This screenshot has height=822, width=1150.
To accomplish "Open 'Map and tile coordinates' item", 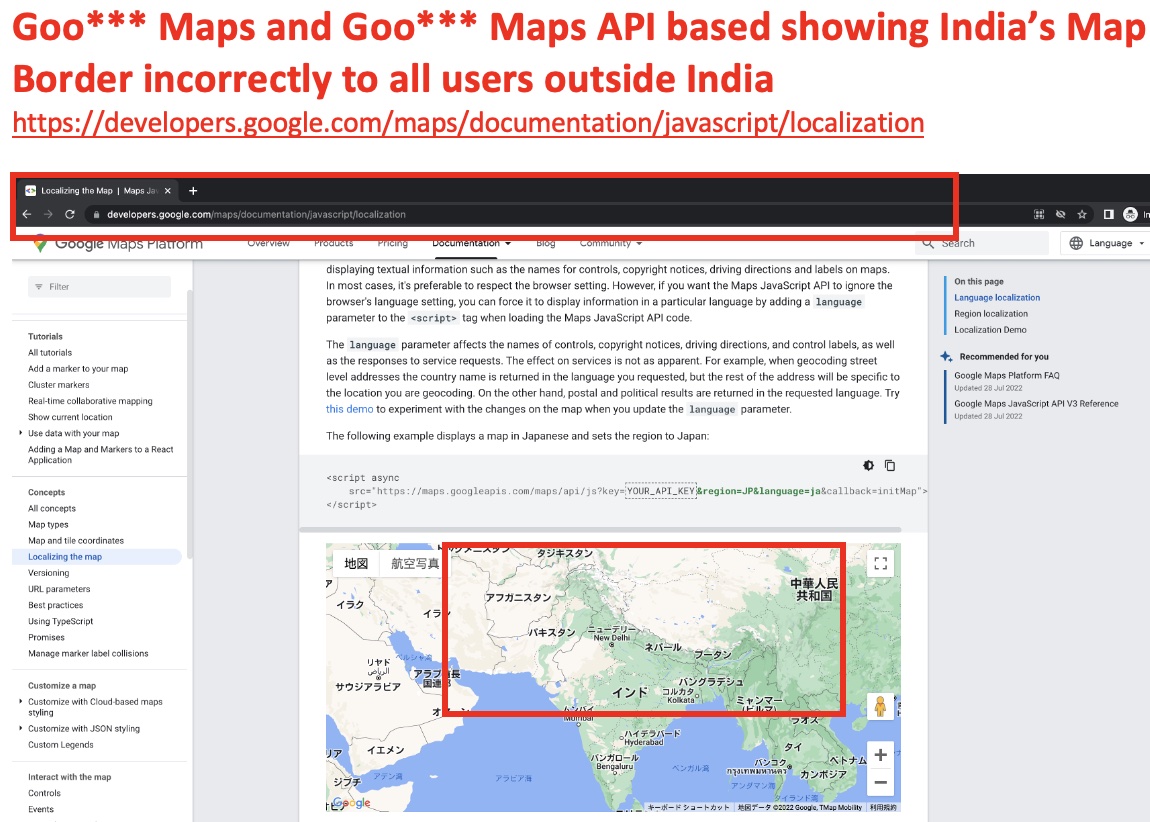I will [x=76, y=541].
